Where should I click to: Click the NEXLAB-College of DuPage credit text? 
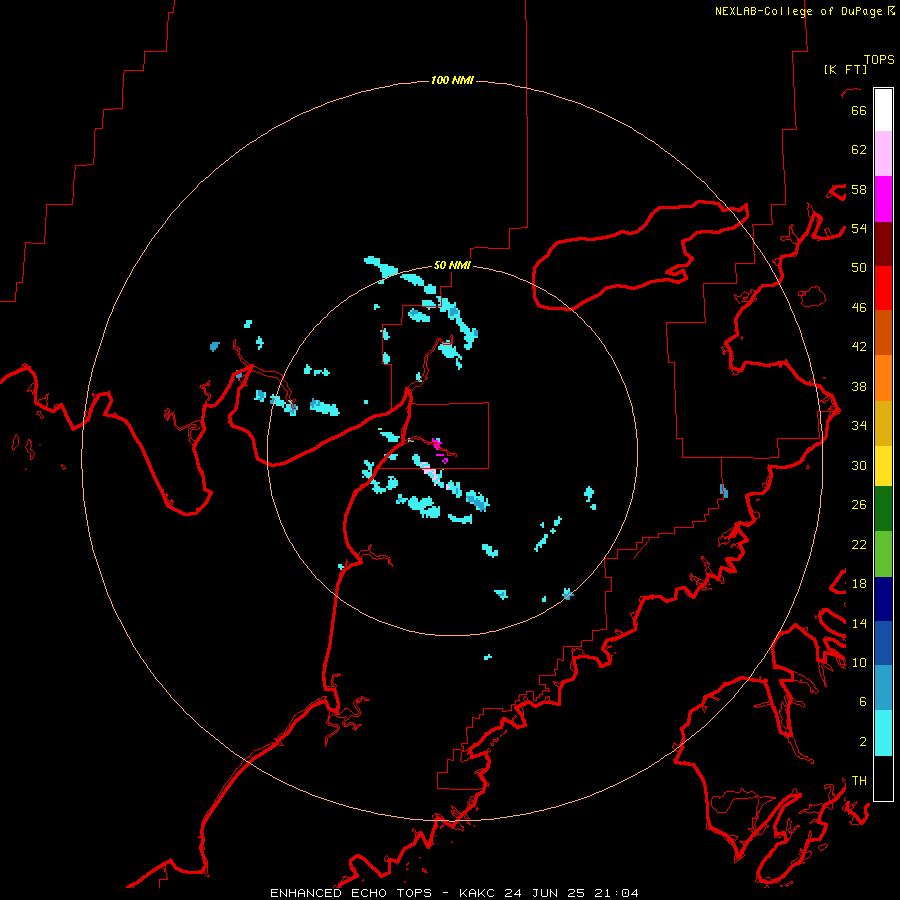798,11
